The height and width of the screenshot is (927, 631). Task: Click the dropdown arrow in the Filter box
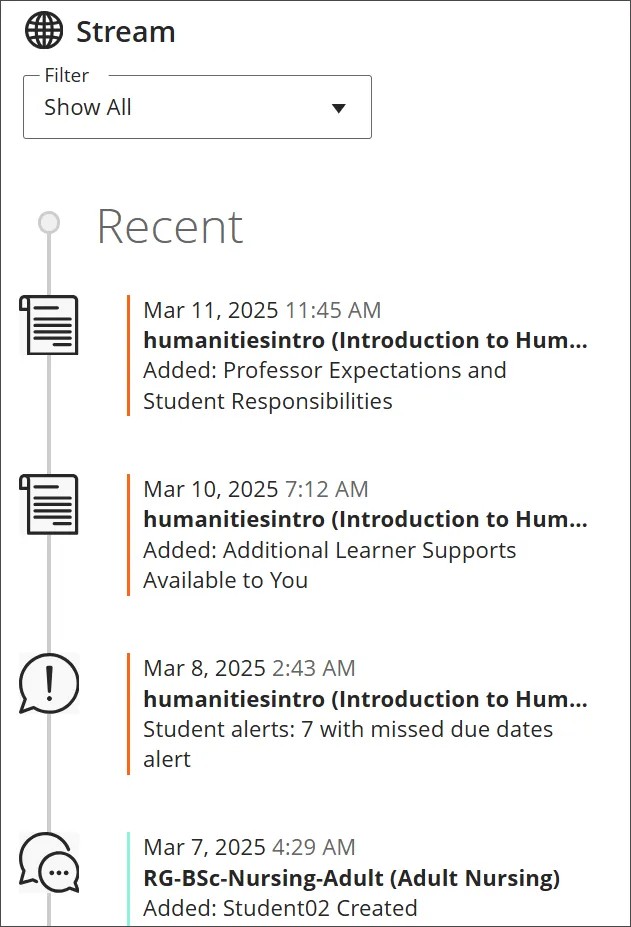tap(339, 107)
